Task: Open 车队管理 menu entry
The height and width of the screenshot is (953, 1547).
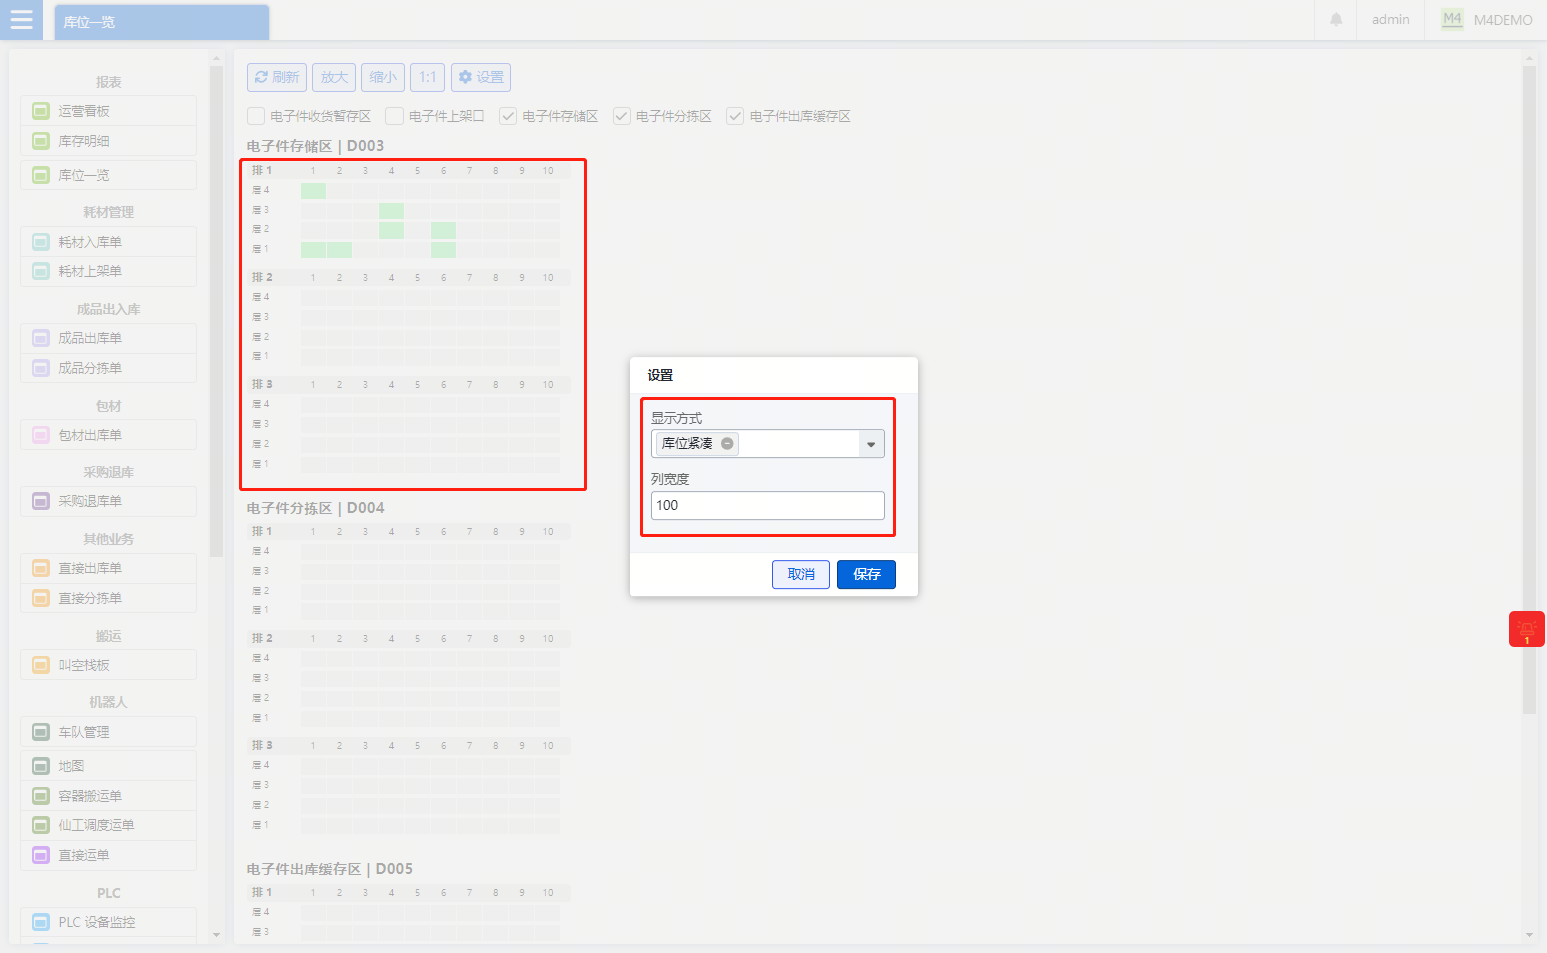Action: tap(108, 732)
